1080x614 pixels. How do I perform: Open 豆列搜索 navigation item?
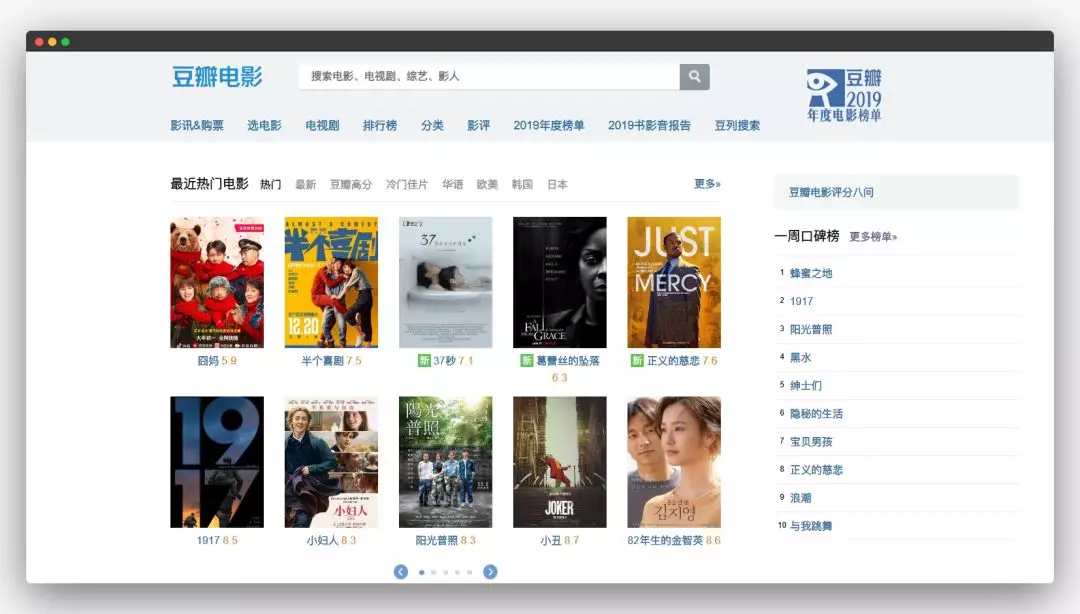point(738,125)
